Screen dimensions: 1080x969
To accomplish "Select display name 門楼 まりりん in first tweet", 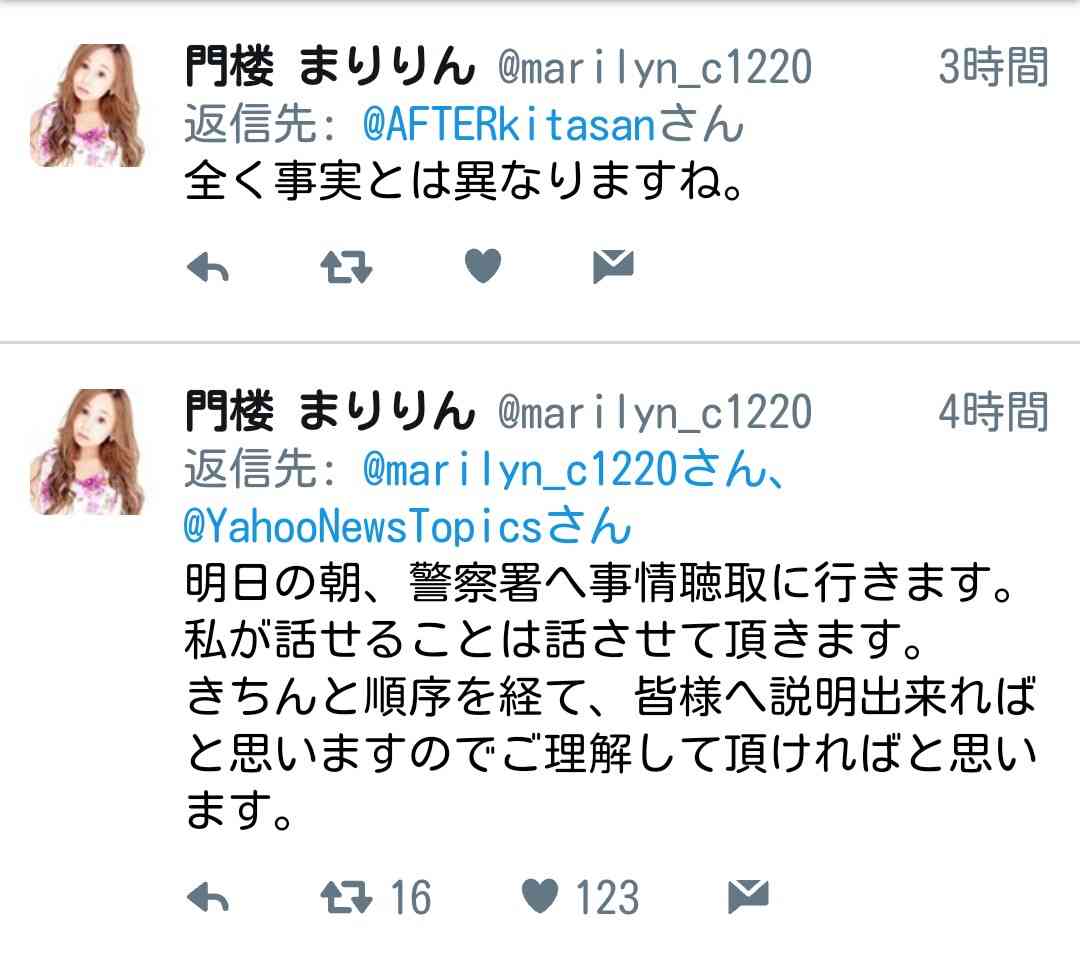I will [x=330, y=67].
